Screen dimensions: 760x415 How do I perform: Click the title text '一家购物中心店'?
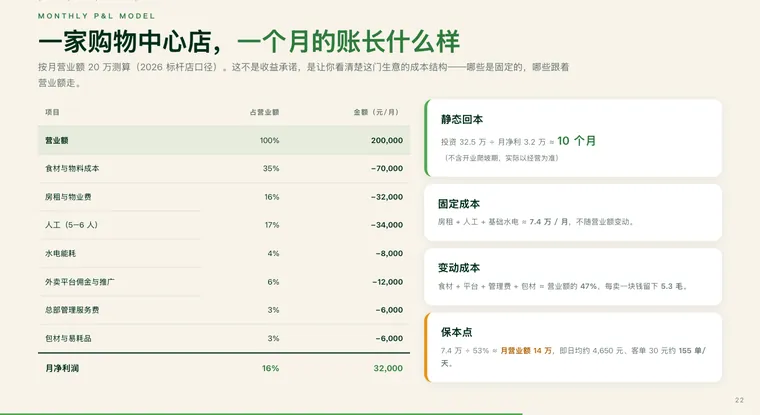125,42
